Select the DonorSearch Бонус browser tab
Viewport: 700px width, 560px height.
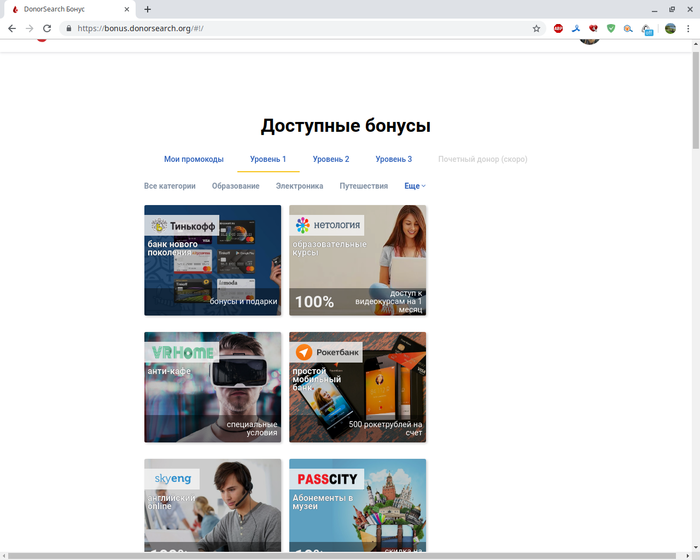pos(69,9)
